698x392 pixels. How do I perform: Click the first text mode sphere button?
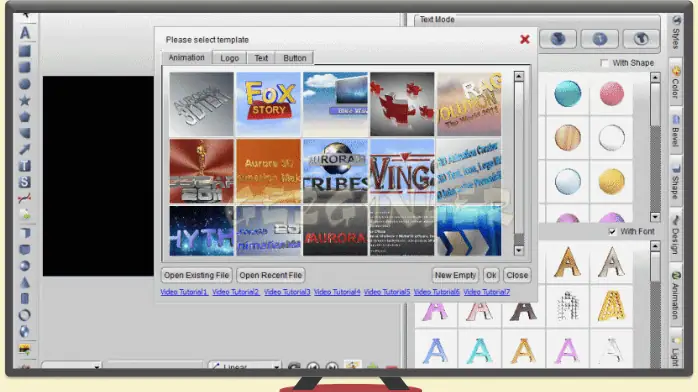click(558, 39)
